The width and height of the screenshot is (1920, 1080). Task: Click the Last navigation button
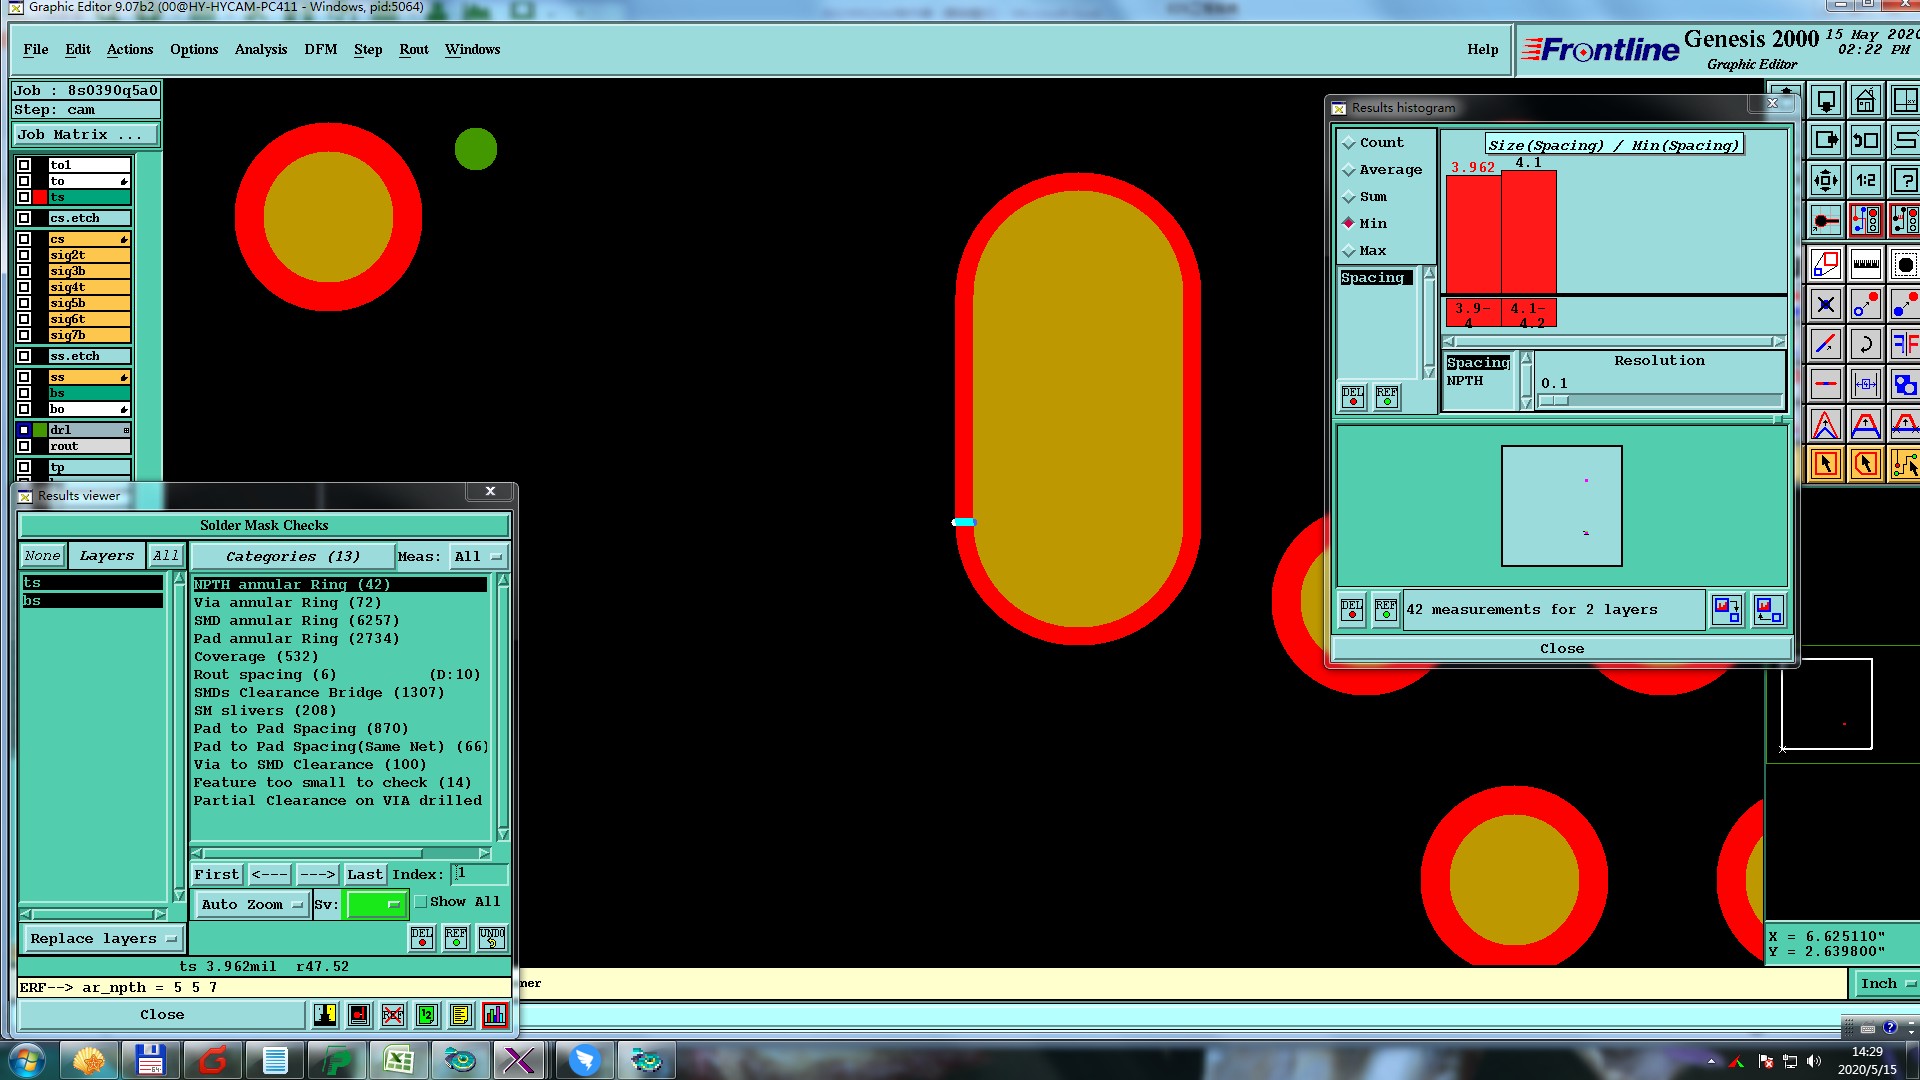click(x=364, y=875)
